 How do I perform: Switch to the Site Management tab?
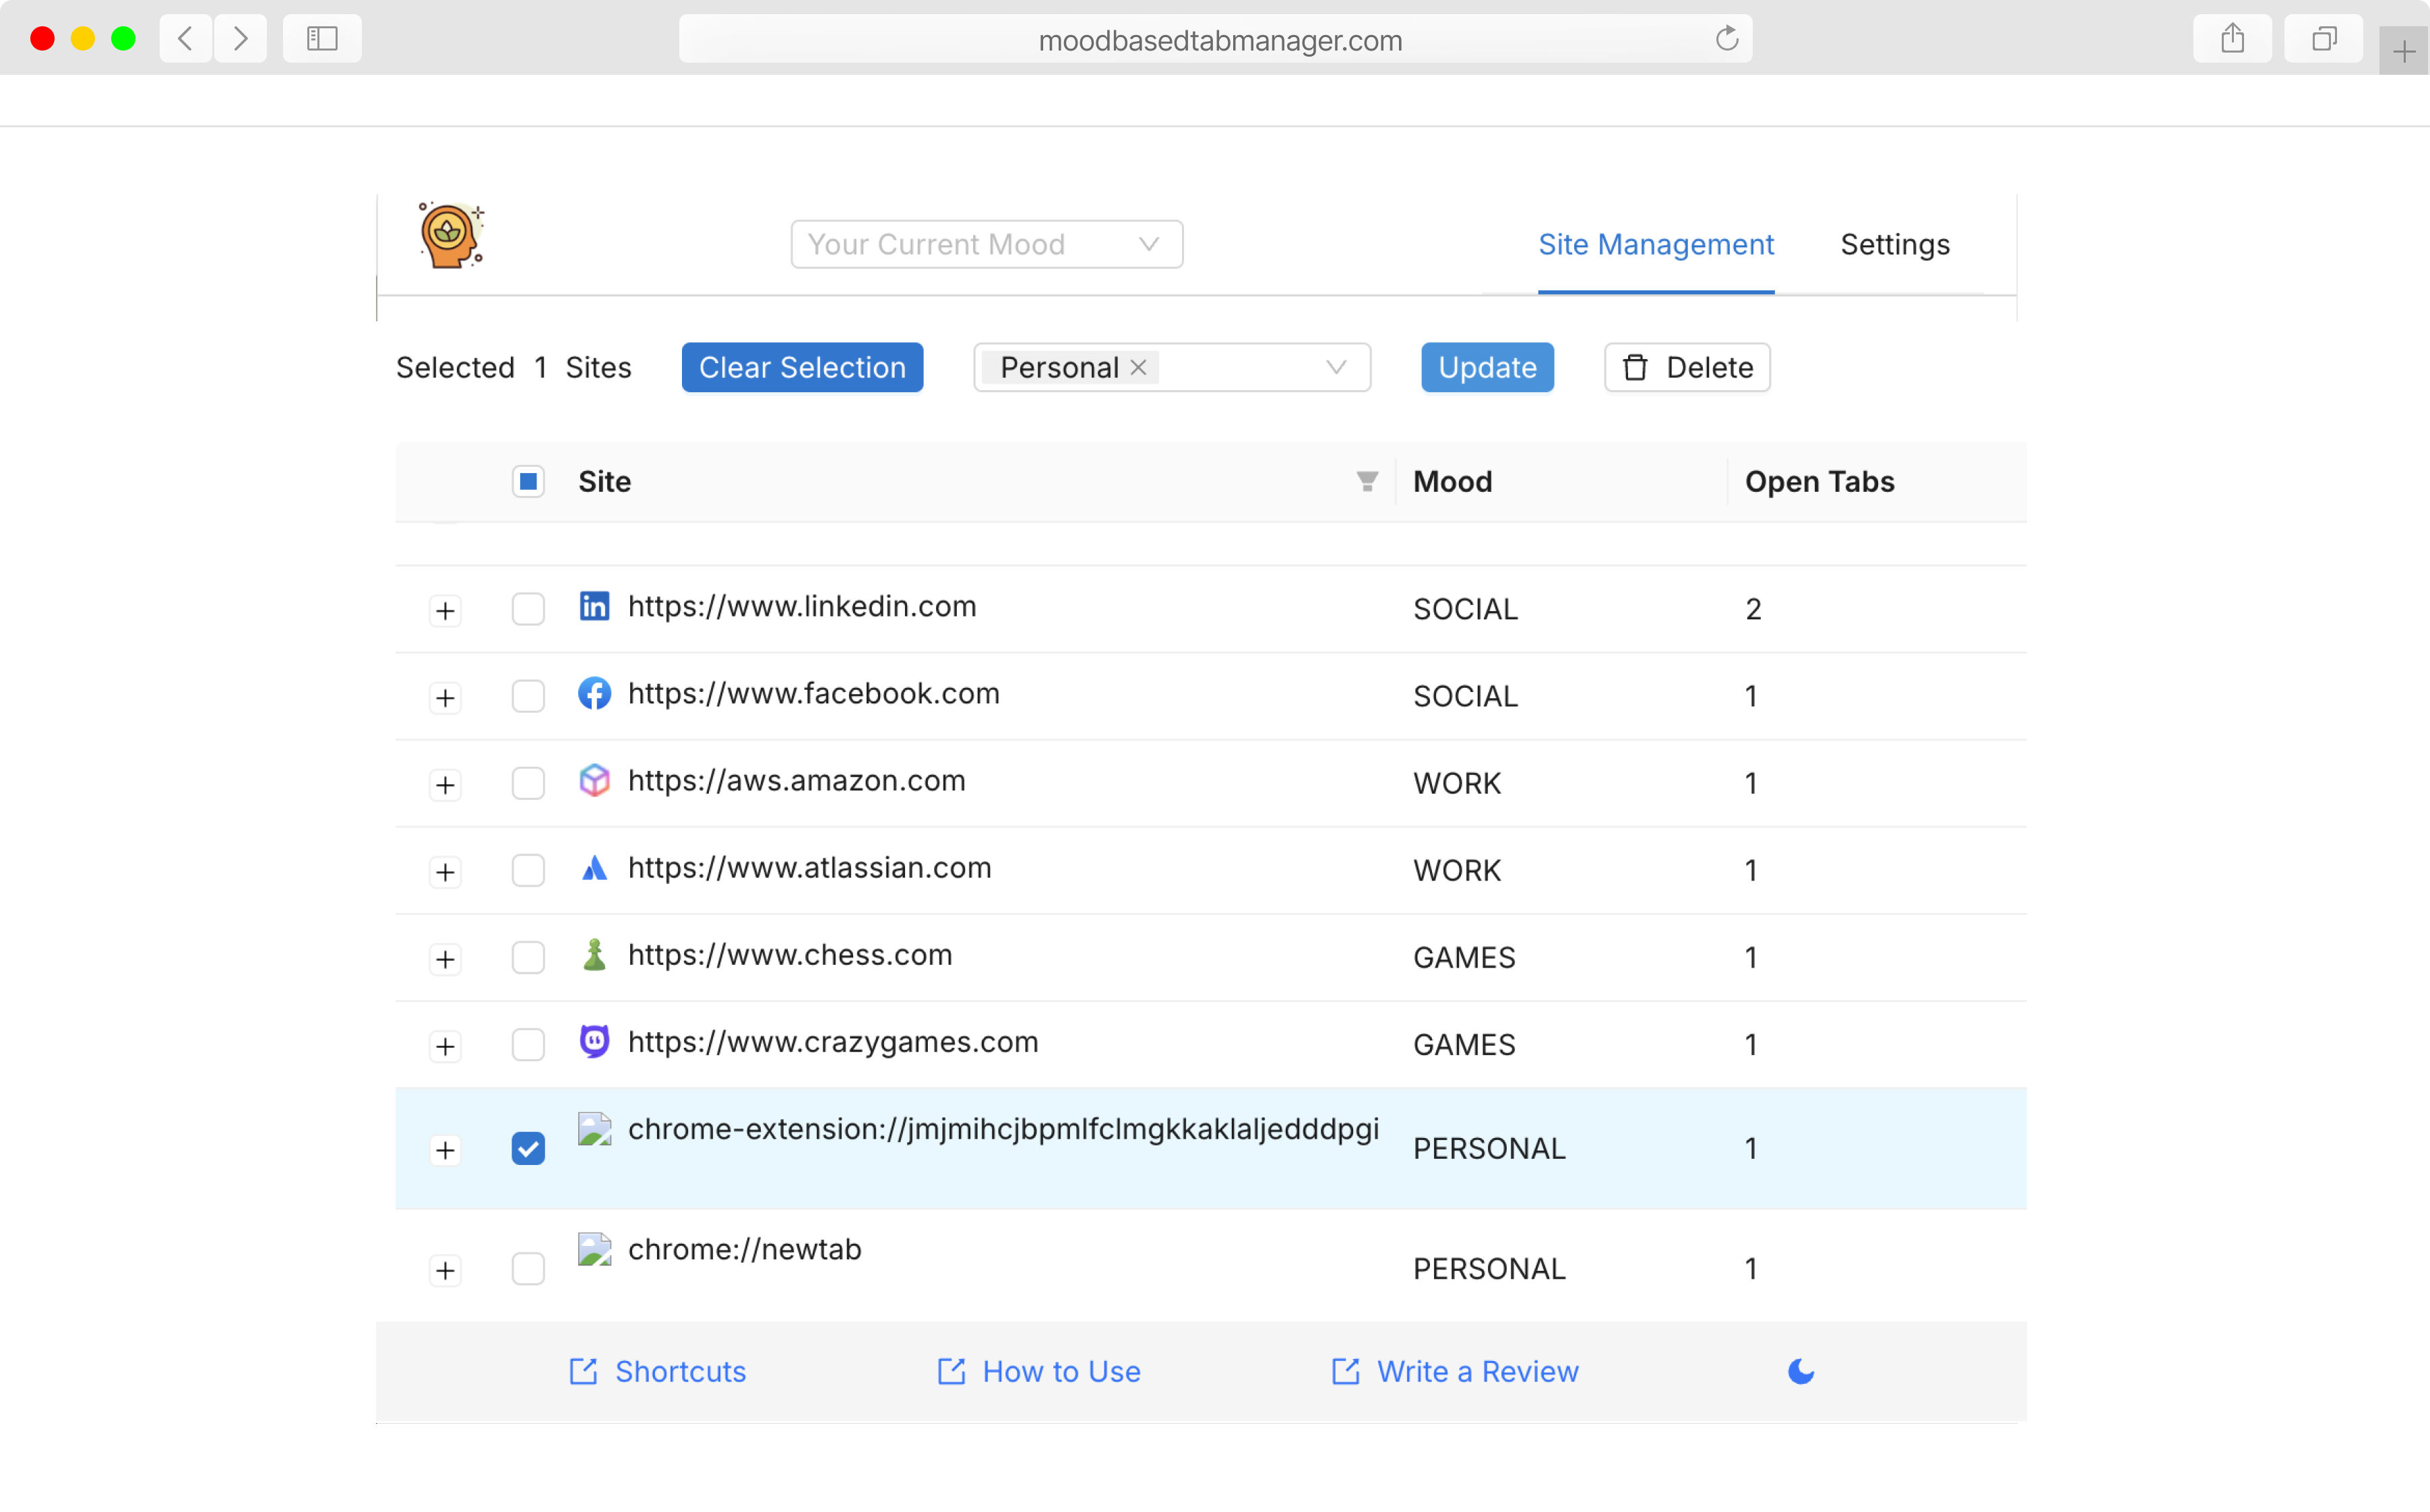(x=1656, y=244)
